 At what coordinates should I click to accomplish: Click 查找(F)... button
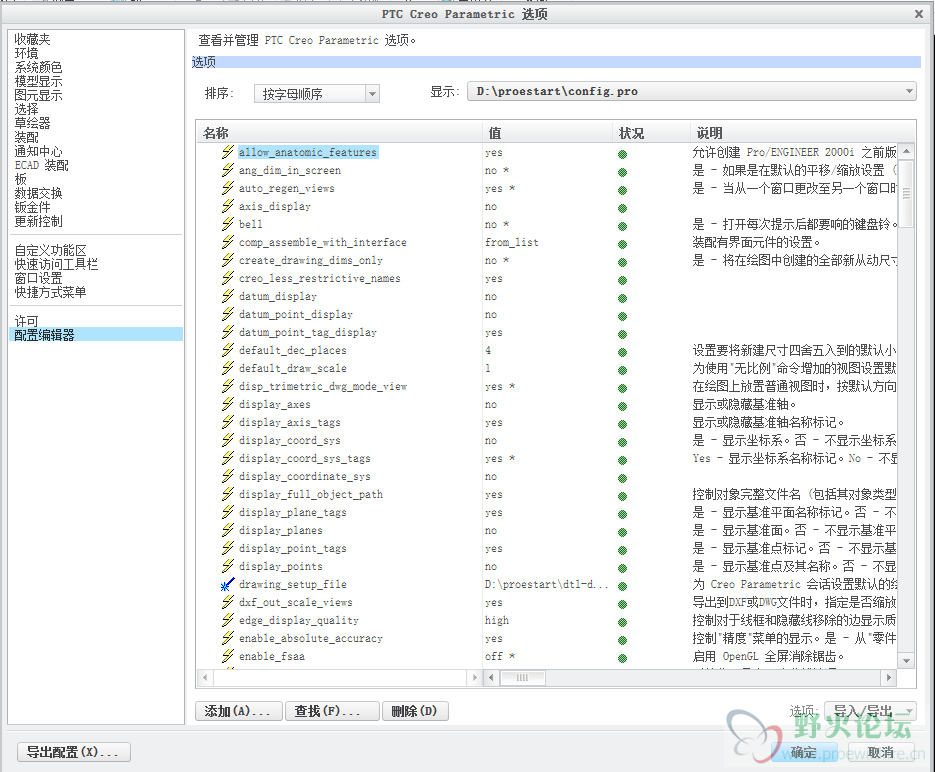(x=332, y=711)
